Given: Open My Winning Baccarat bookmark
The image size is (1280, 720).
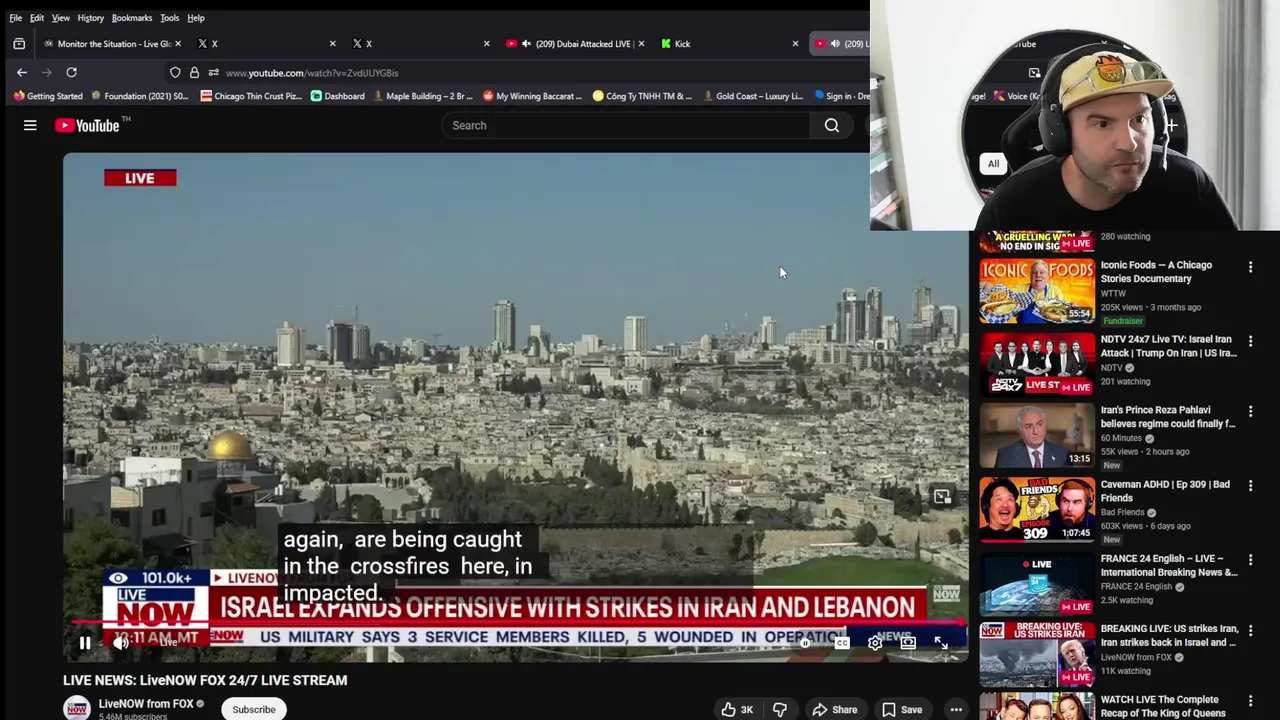Looking at the screenshot, I should point(532,96).
